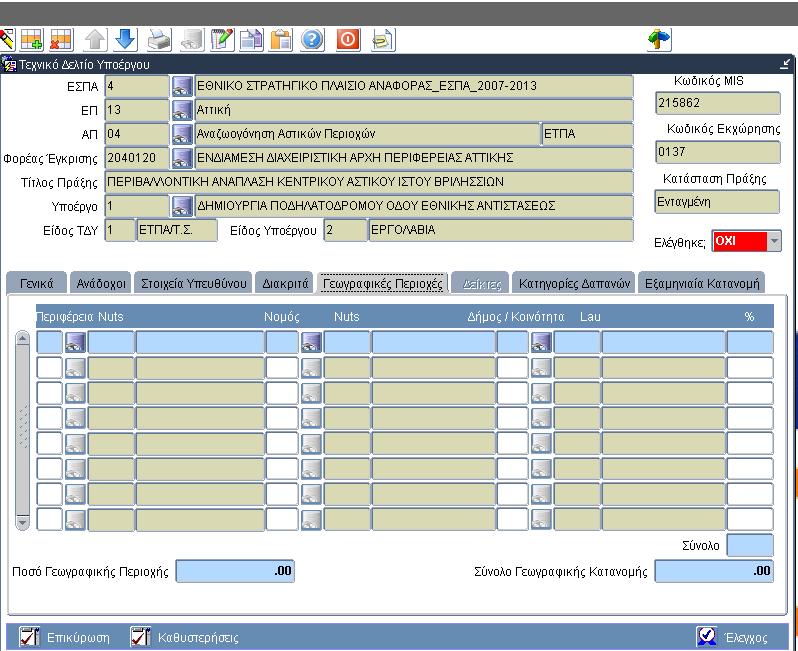Viewport: 798px width, 651px height.
Task: Click the Αττική program name field
Action: click(x=414, y=109)
